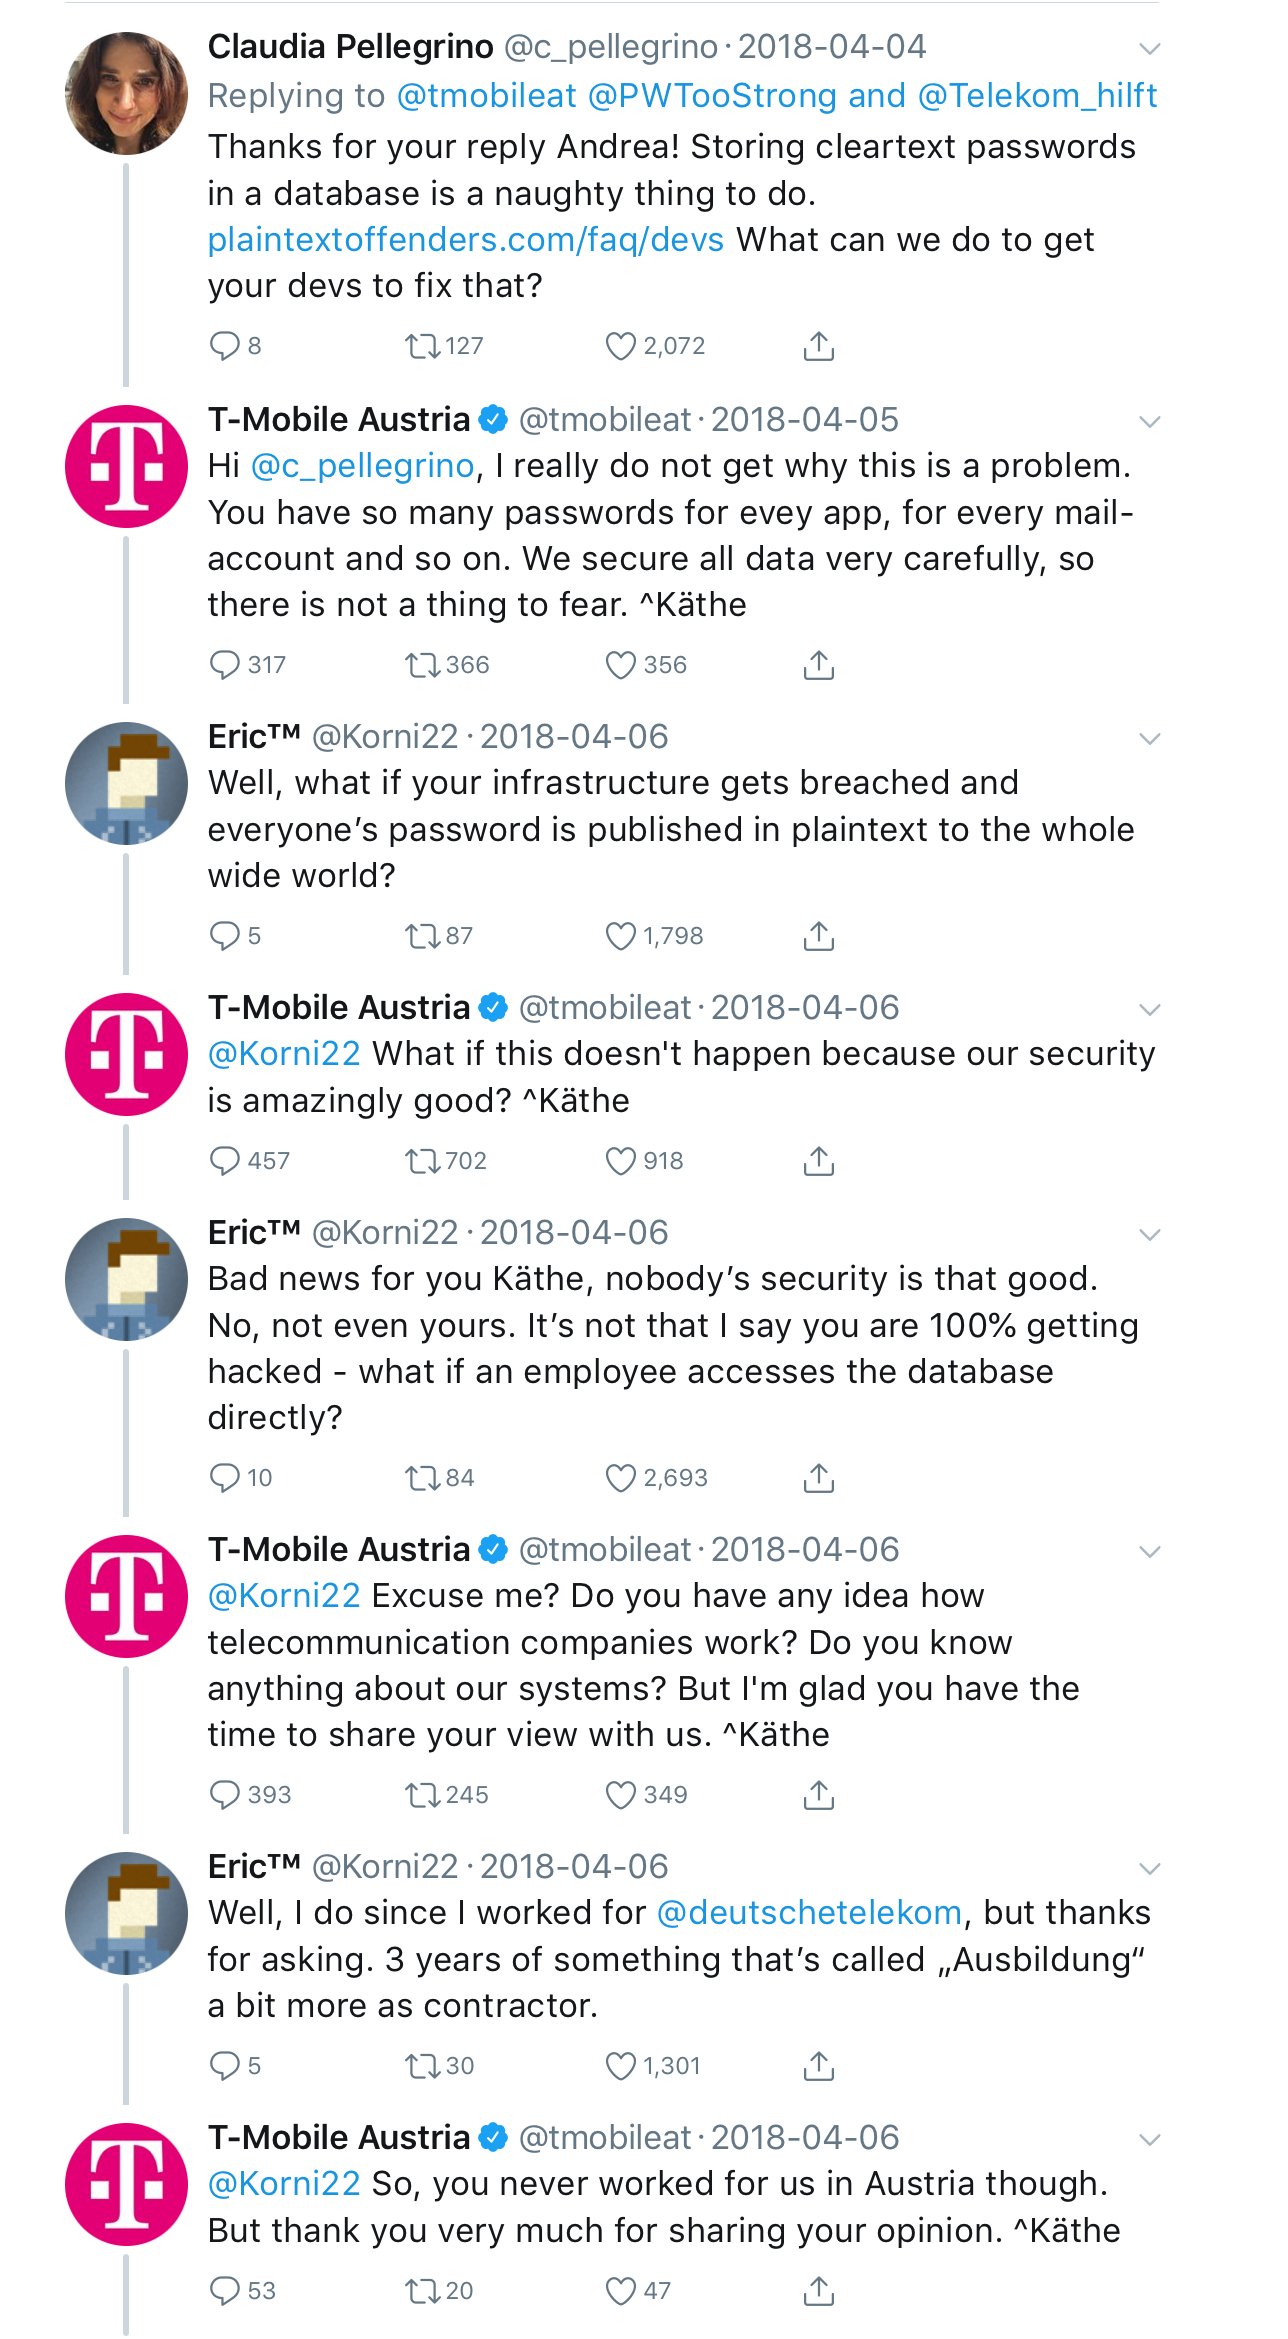The width and height of the screenshot is (1288, 2339).
Task: Reply to Eric's tweet showing 10 replies
Action: [x=224, y=1478]
